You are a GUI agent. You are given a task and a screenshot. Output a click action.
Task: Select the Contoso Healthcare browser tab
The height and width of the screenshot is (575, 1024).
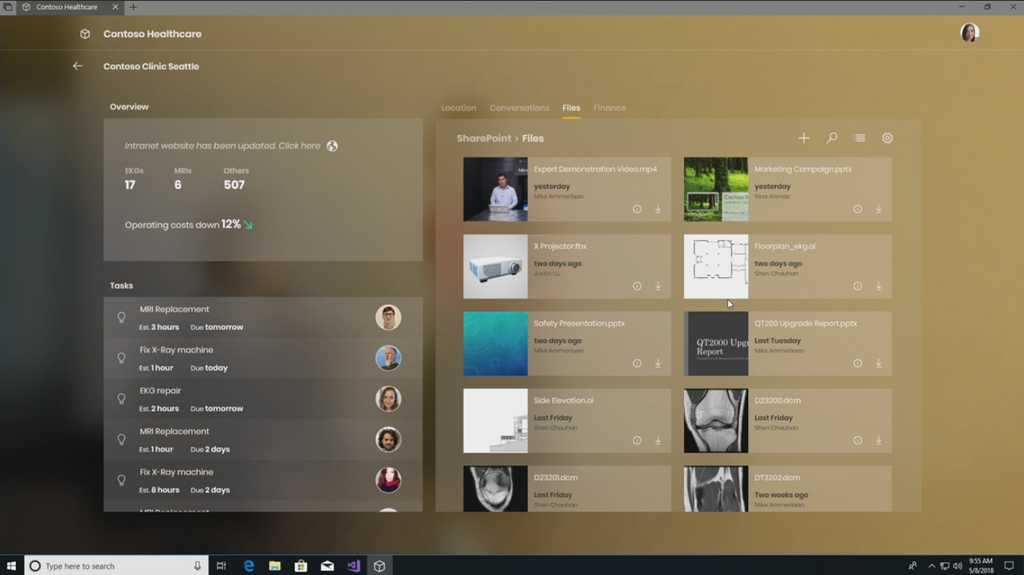[x=71, y=7]
